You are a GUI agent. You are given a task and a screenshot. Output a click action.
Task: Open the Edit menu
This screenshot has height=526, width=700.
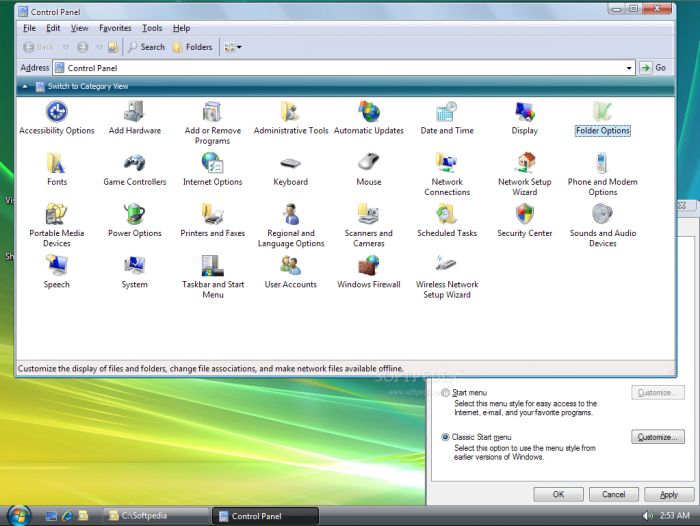[53, 28]
